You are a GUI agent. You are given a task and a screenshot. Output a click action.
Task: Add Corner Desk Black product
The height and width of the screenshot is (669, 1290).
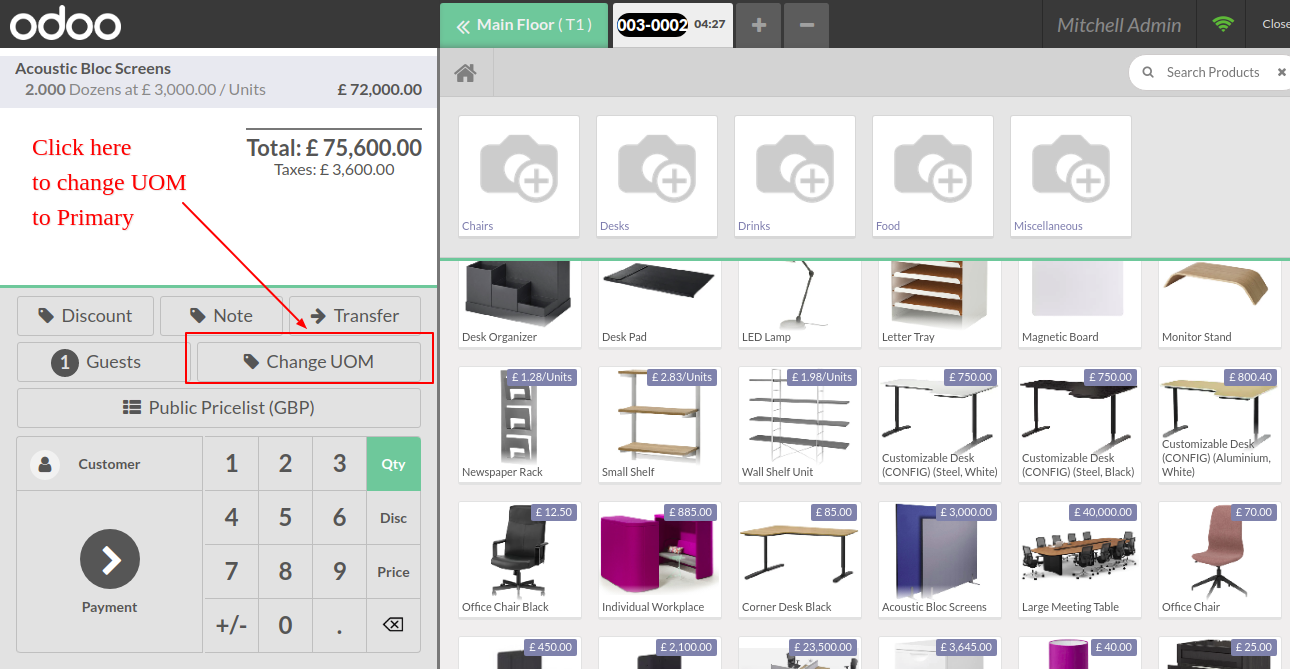click(x=800, y=559)
